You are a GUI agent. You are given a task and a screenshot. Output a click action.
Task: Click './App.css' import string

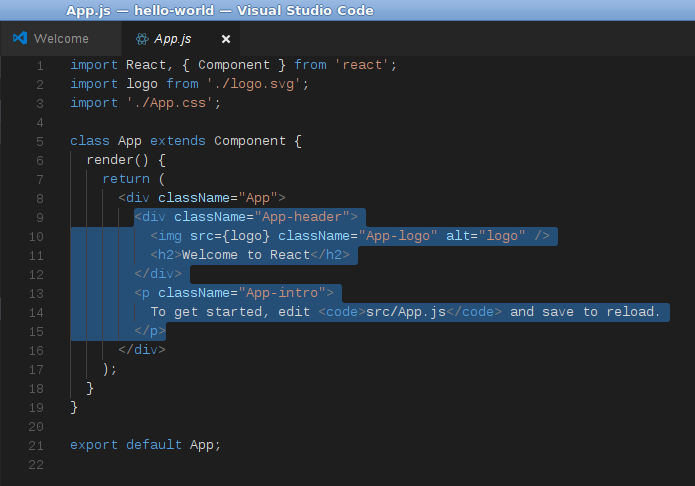pyautogui.click(x=170, y=103)
